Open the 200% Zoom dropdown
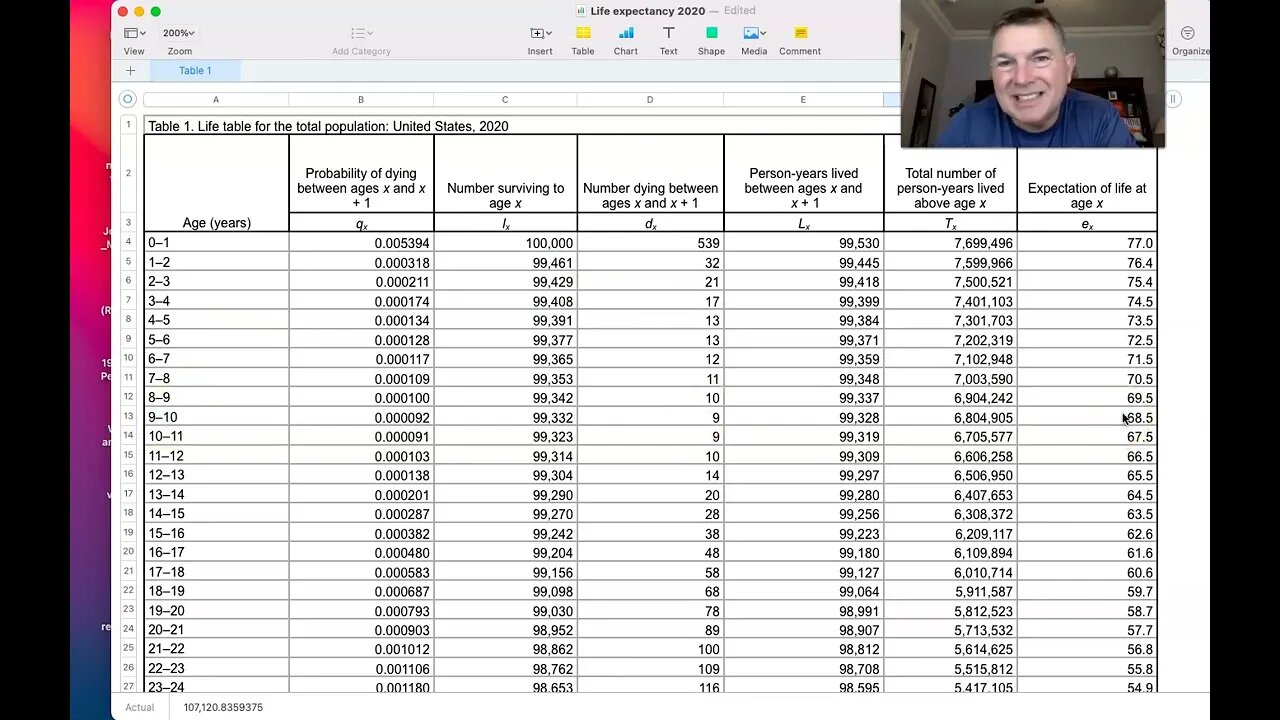The image size is (1280, 720). tap(179, 33)
